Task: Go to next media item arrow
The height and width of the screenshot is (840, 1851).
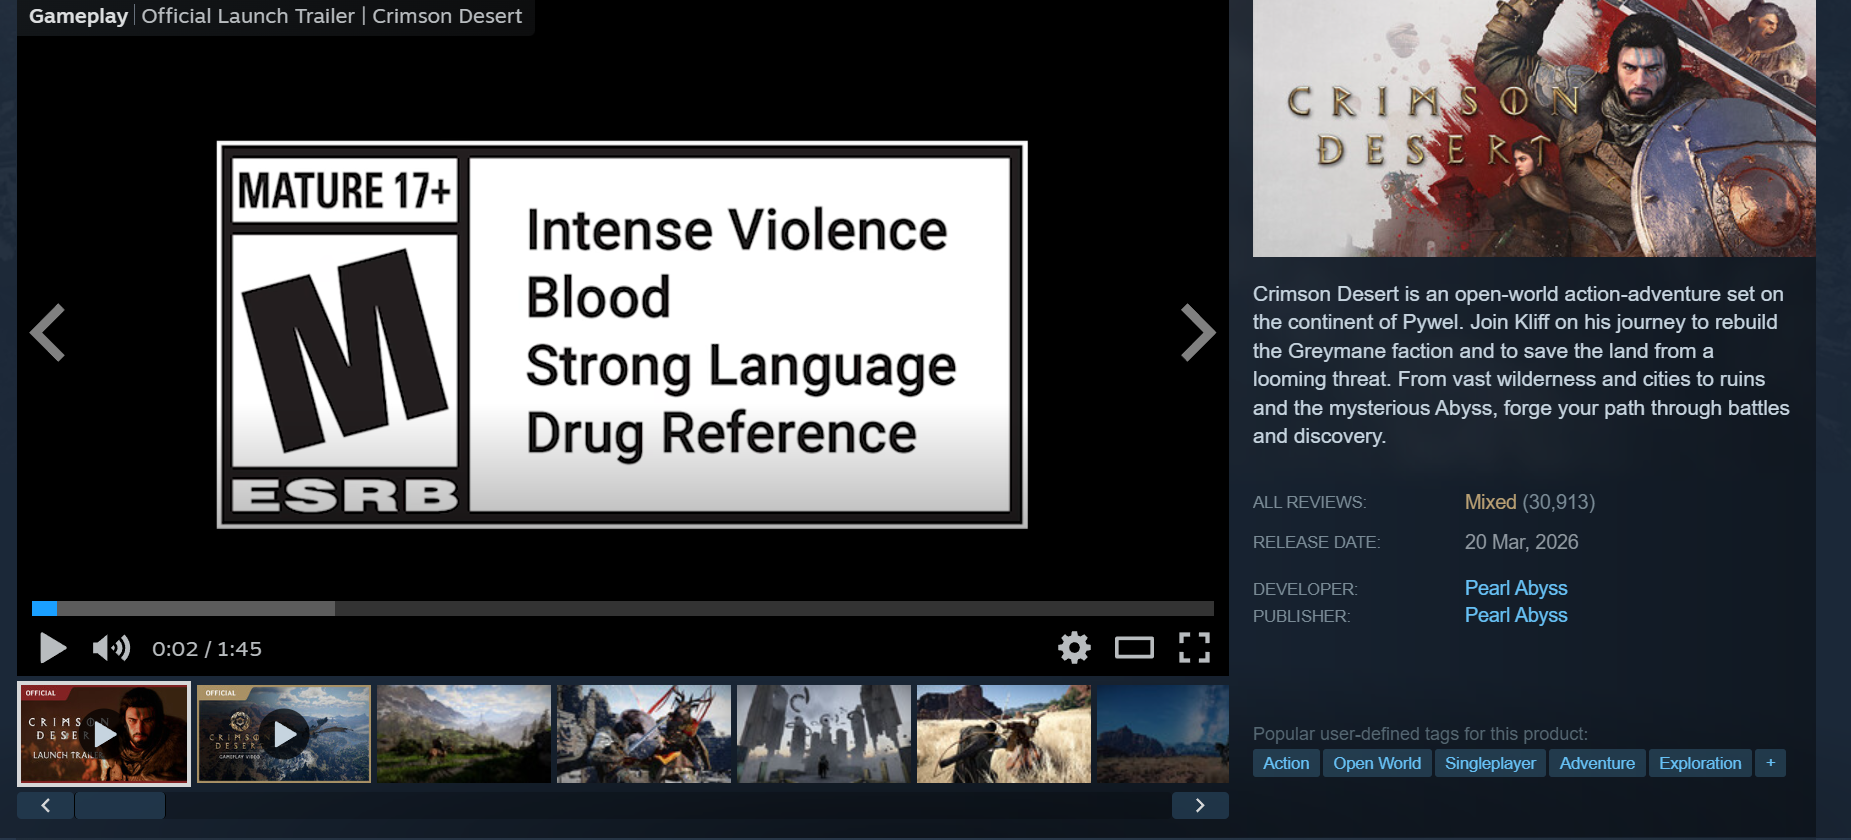Action: 1198,332
